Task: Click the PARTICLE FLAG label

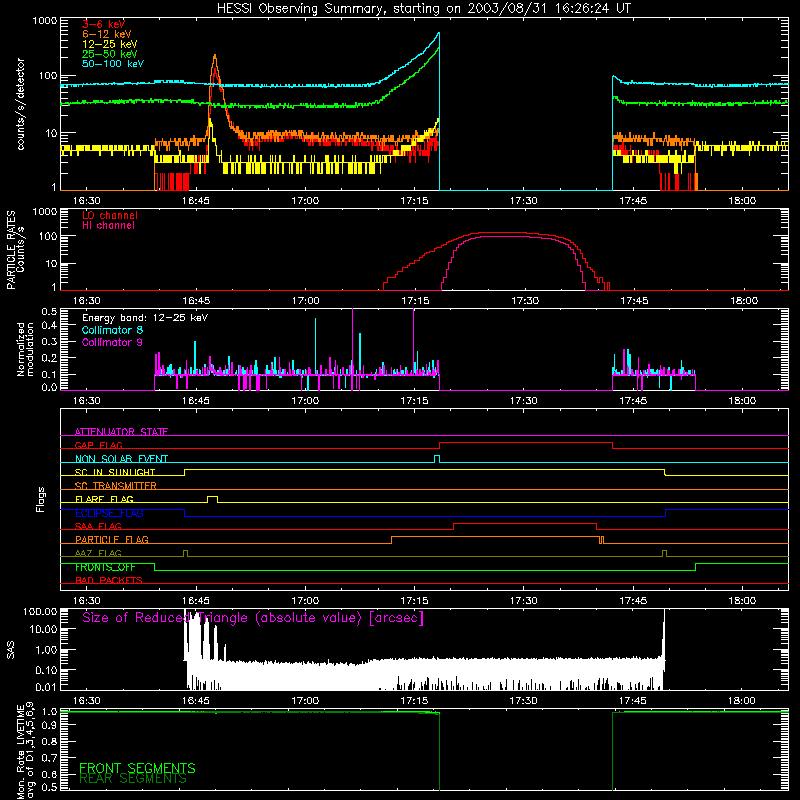Action: click(112, 539)
